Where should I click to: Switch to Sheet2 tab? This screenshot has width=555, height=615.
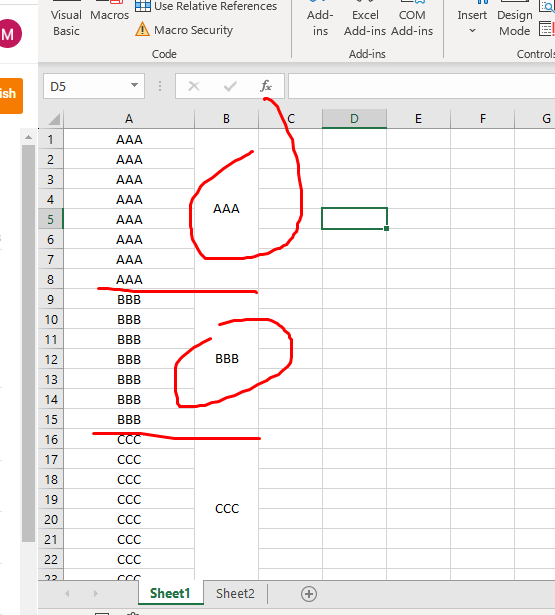pos(235,593)
